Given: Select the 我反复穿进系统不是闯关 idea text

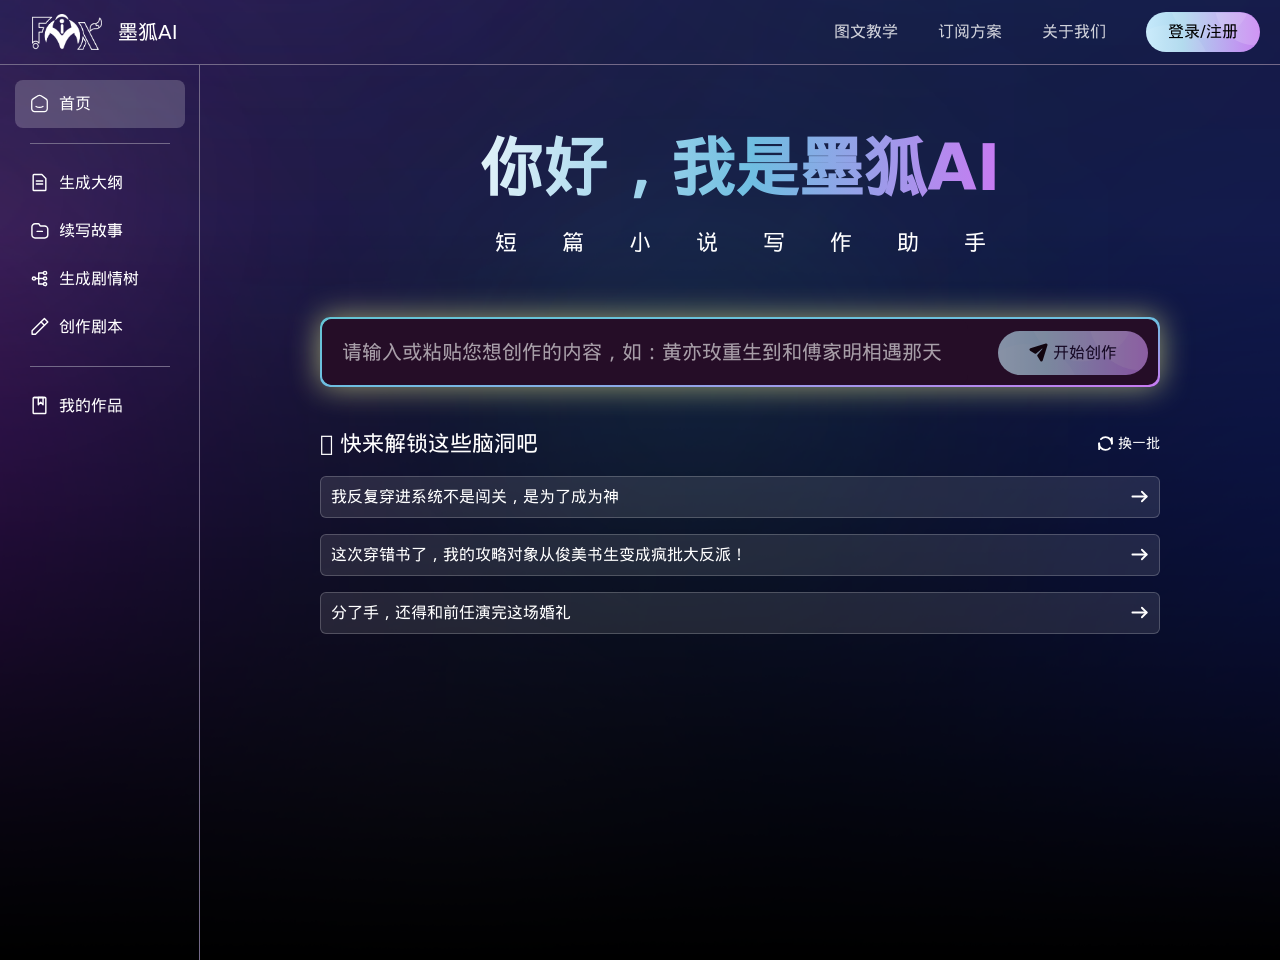Looking at the screenshot, I should click(475, 497).
